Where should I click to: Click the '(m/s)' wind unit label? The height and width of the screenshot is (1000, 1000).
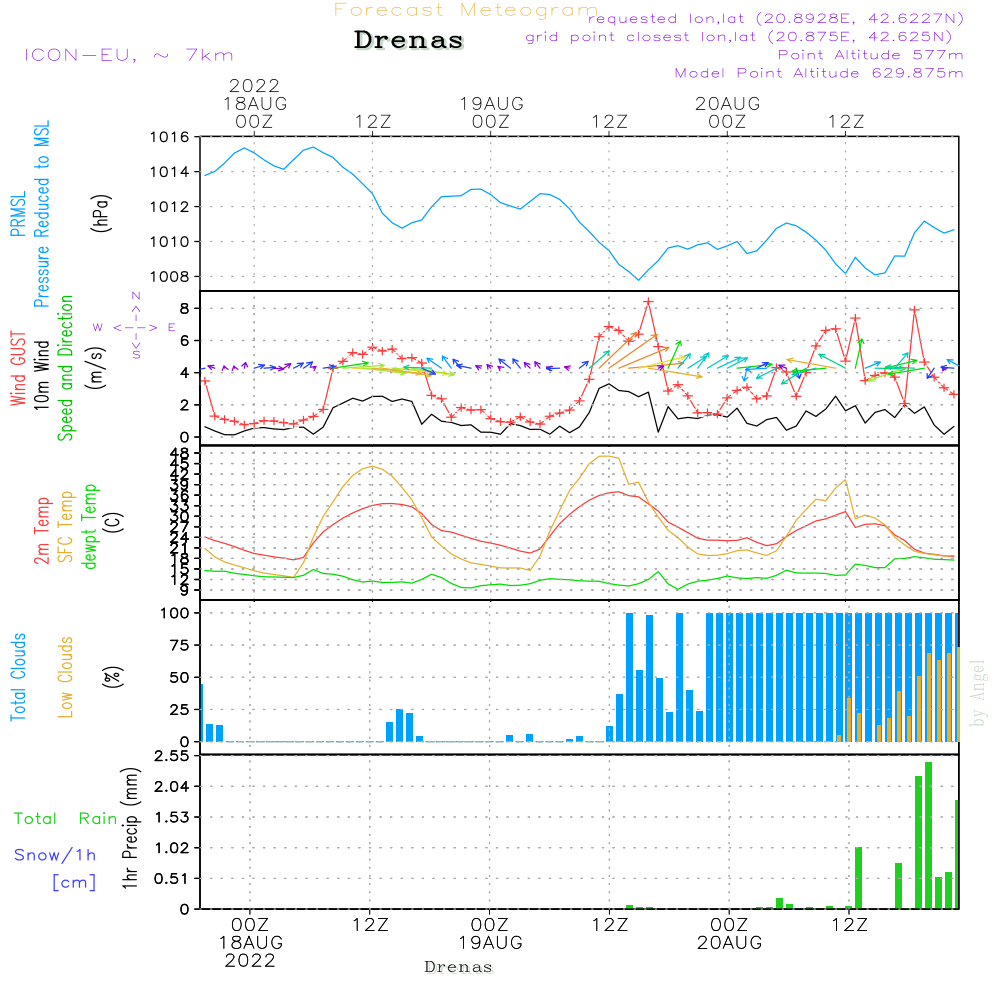96,368
